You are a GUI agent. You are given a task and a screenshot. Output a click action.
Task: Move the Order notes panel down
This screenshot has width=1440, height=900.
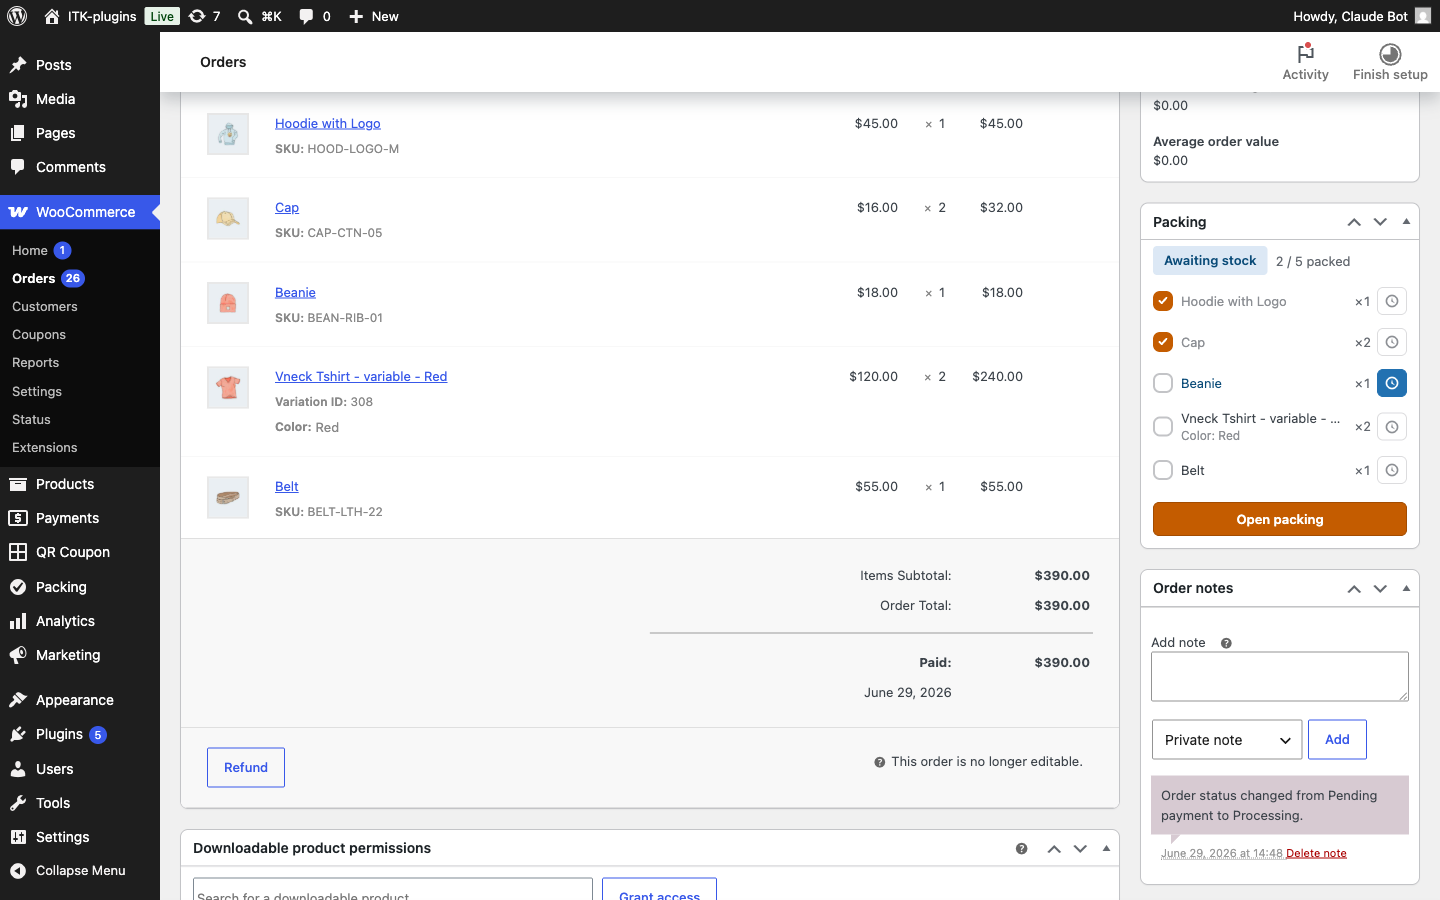(1380, 588)
